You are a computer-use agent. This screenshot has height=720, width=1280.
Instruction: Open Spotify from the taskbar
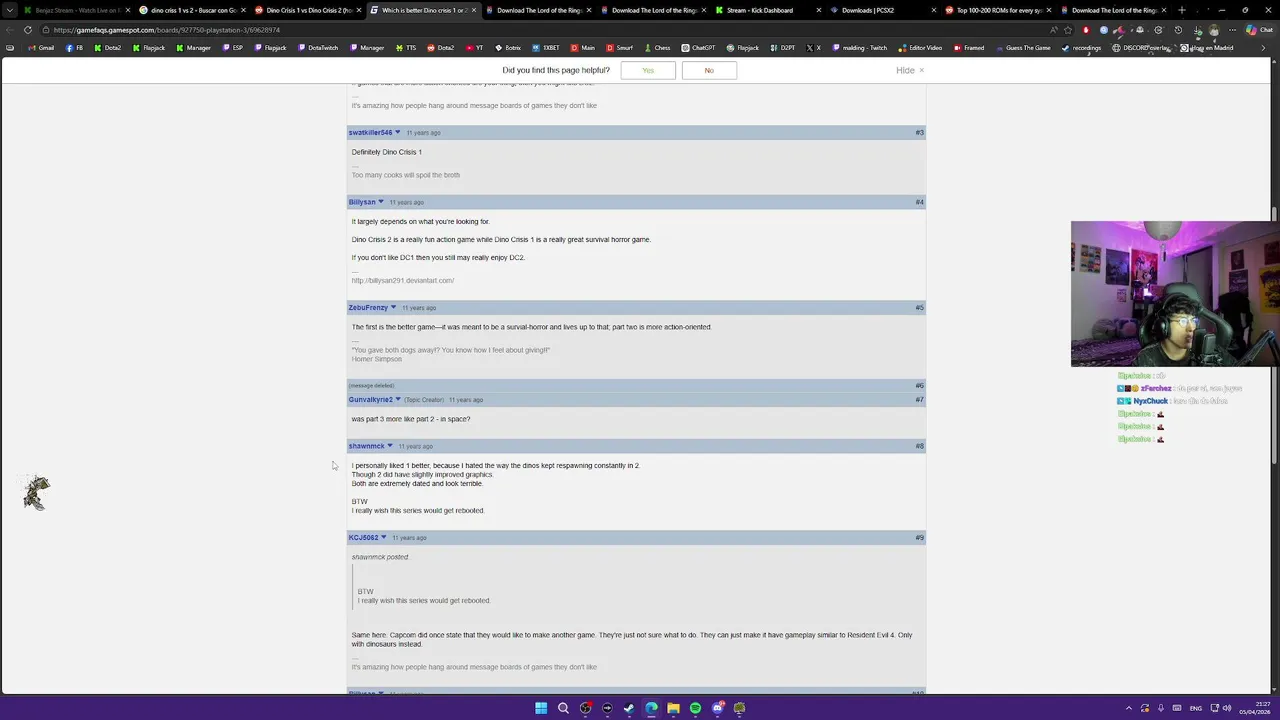point(695,708)
